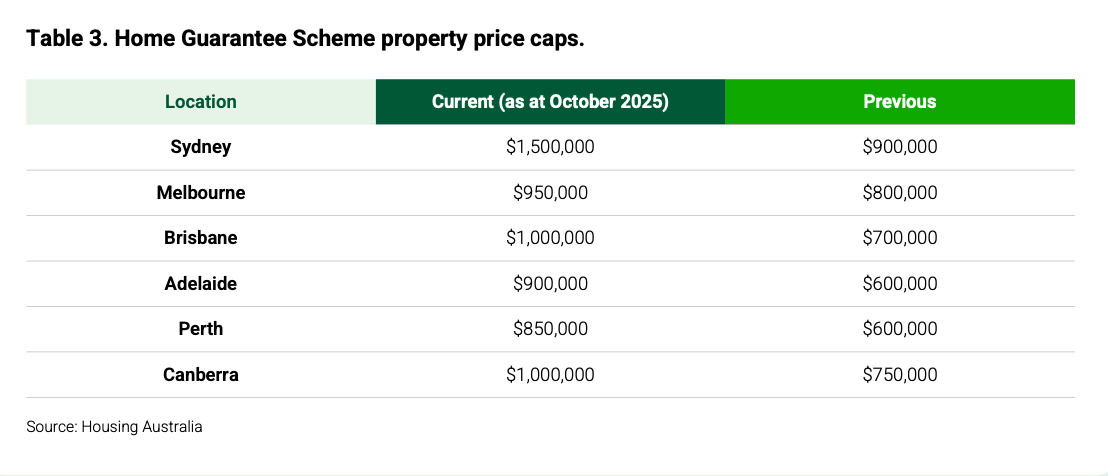This screenshot has height=476, width=1108.
Task: Select the Previous column header
Action: pos(900,102)
